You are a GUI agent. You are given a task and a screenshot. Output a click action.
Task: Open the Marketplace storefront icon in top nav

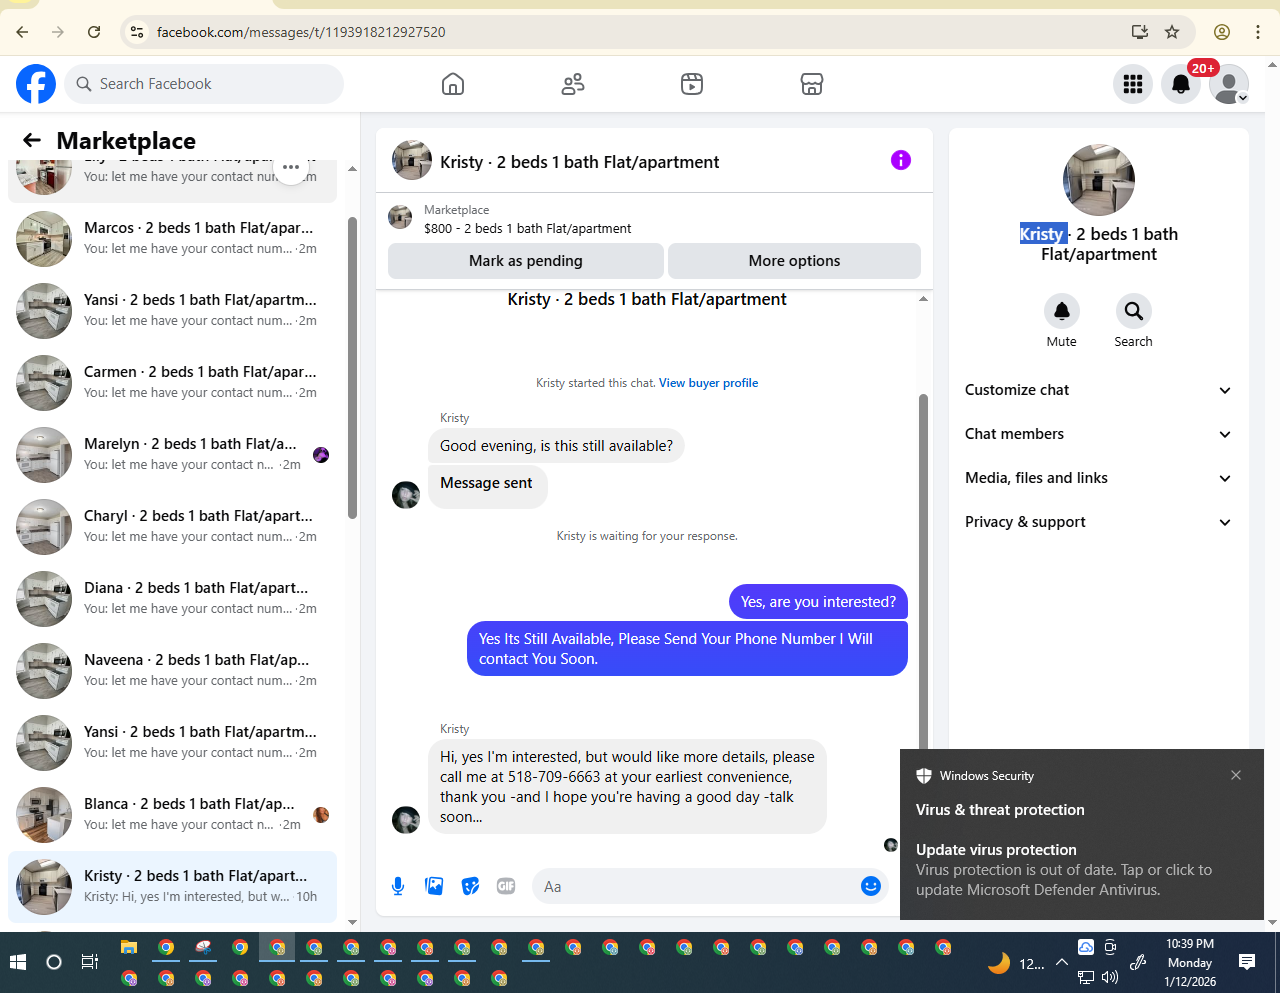click(x=812, y=84)
